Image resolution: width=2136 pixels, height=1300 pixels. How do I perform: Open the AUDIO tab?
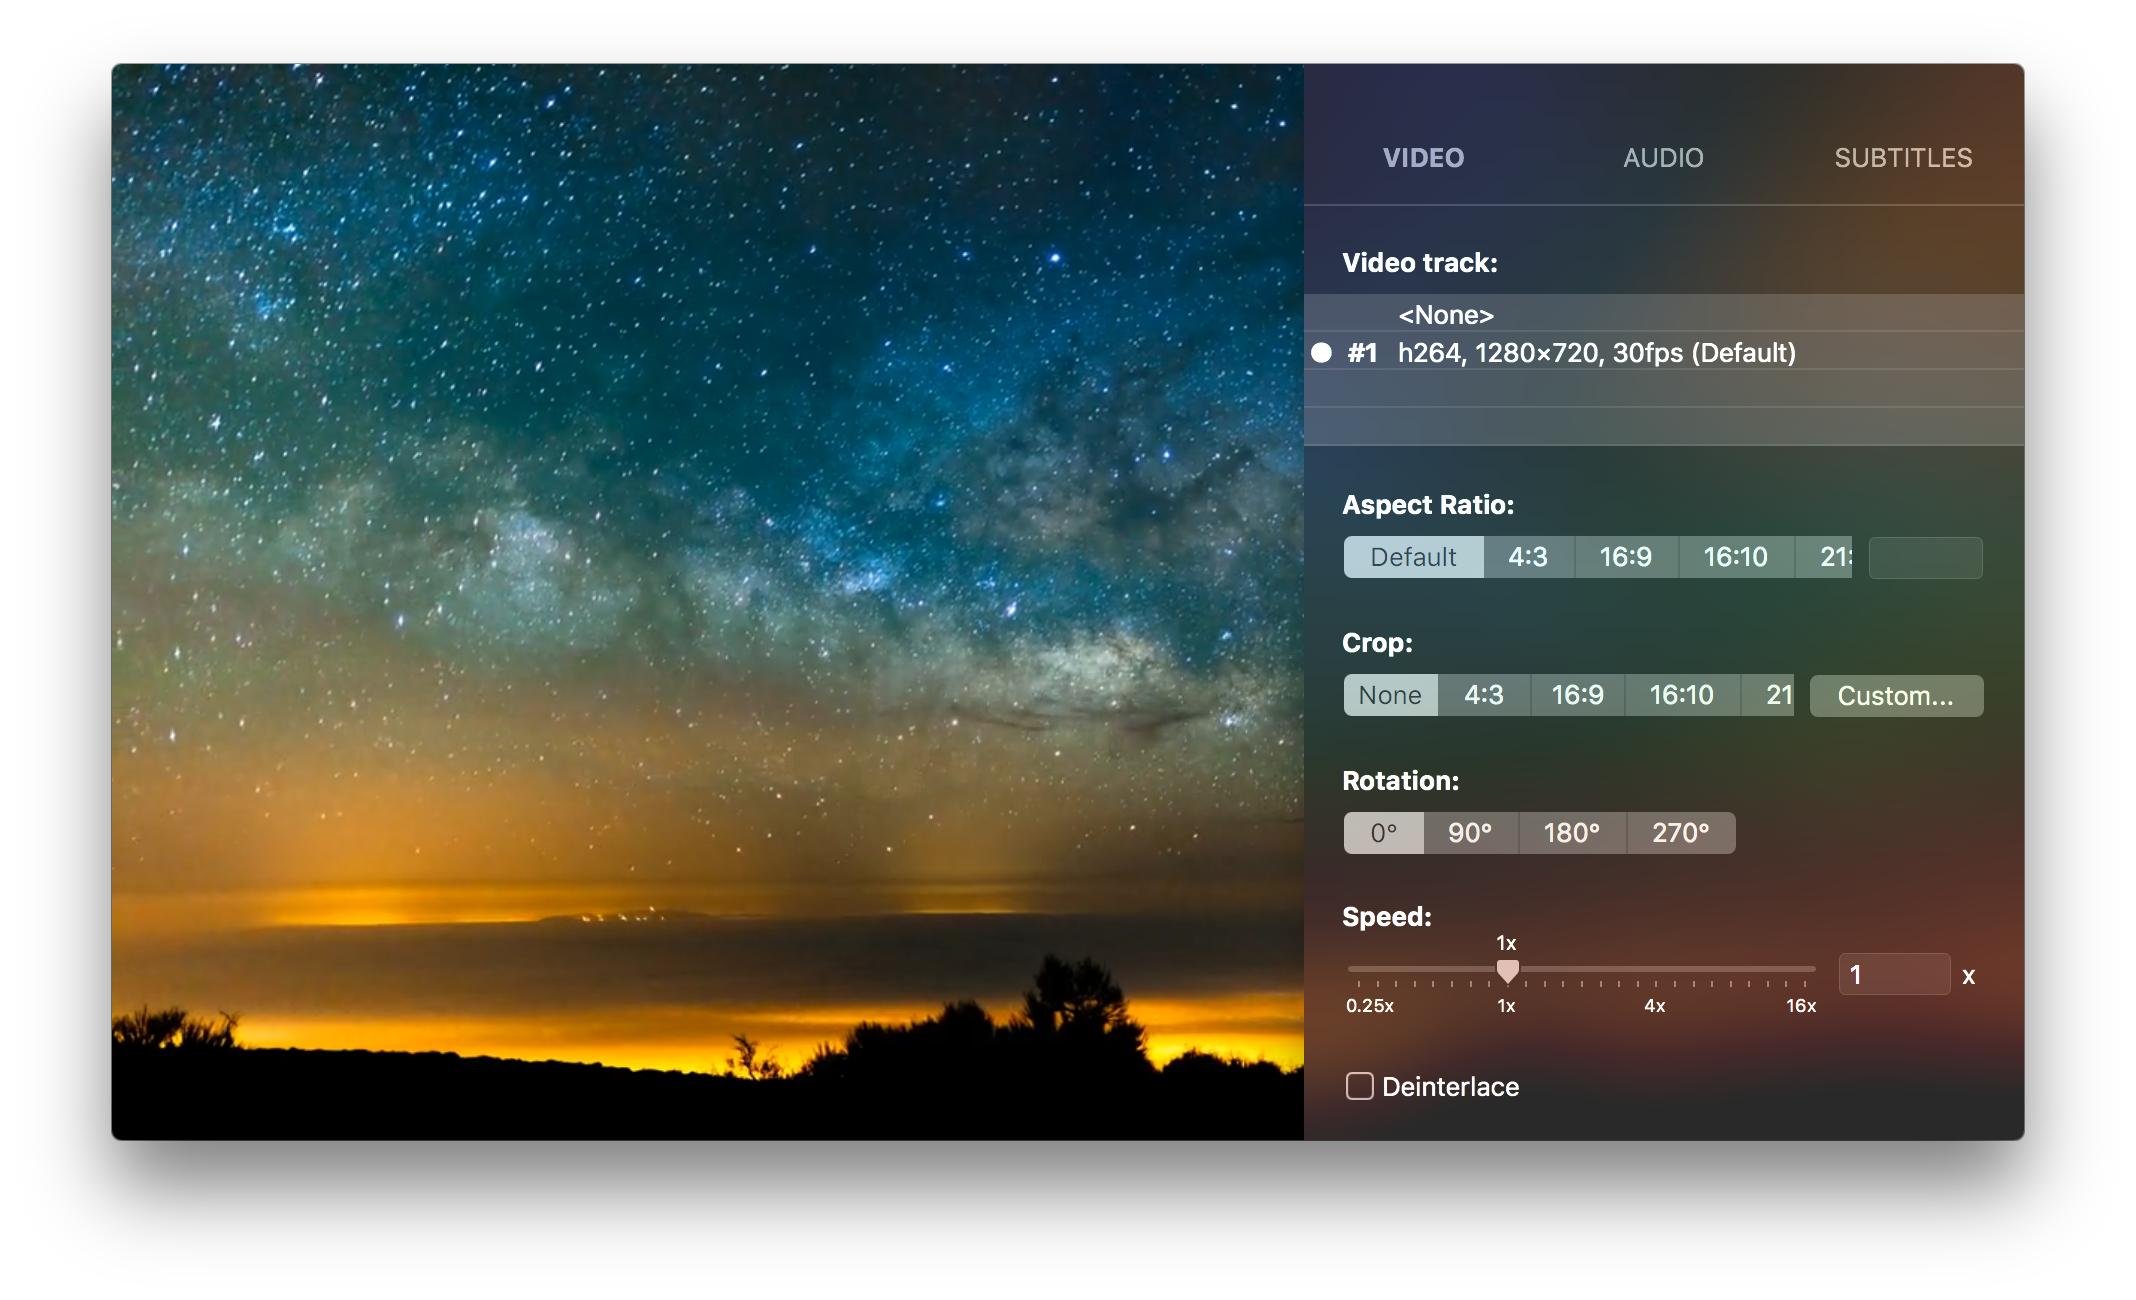(x=1663, y=158)
